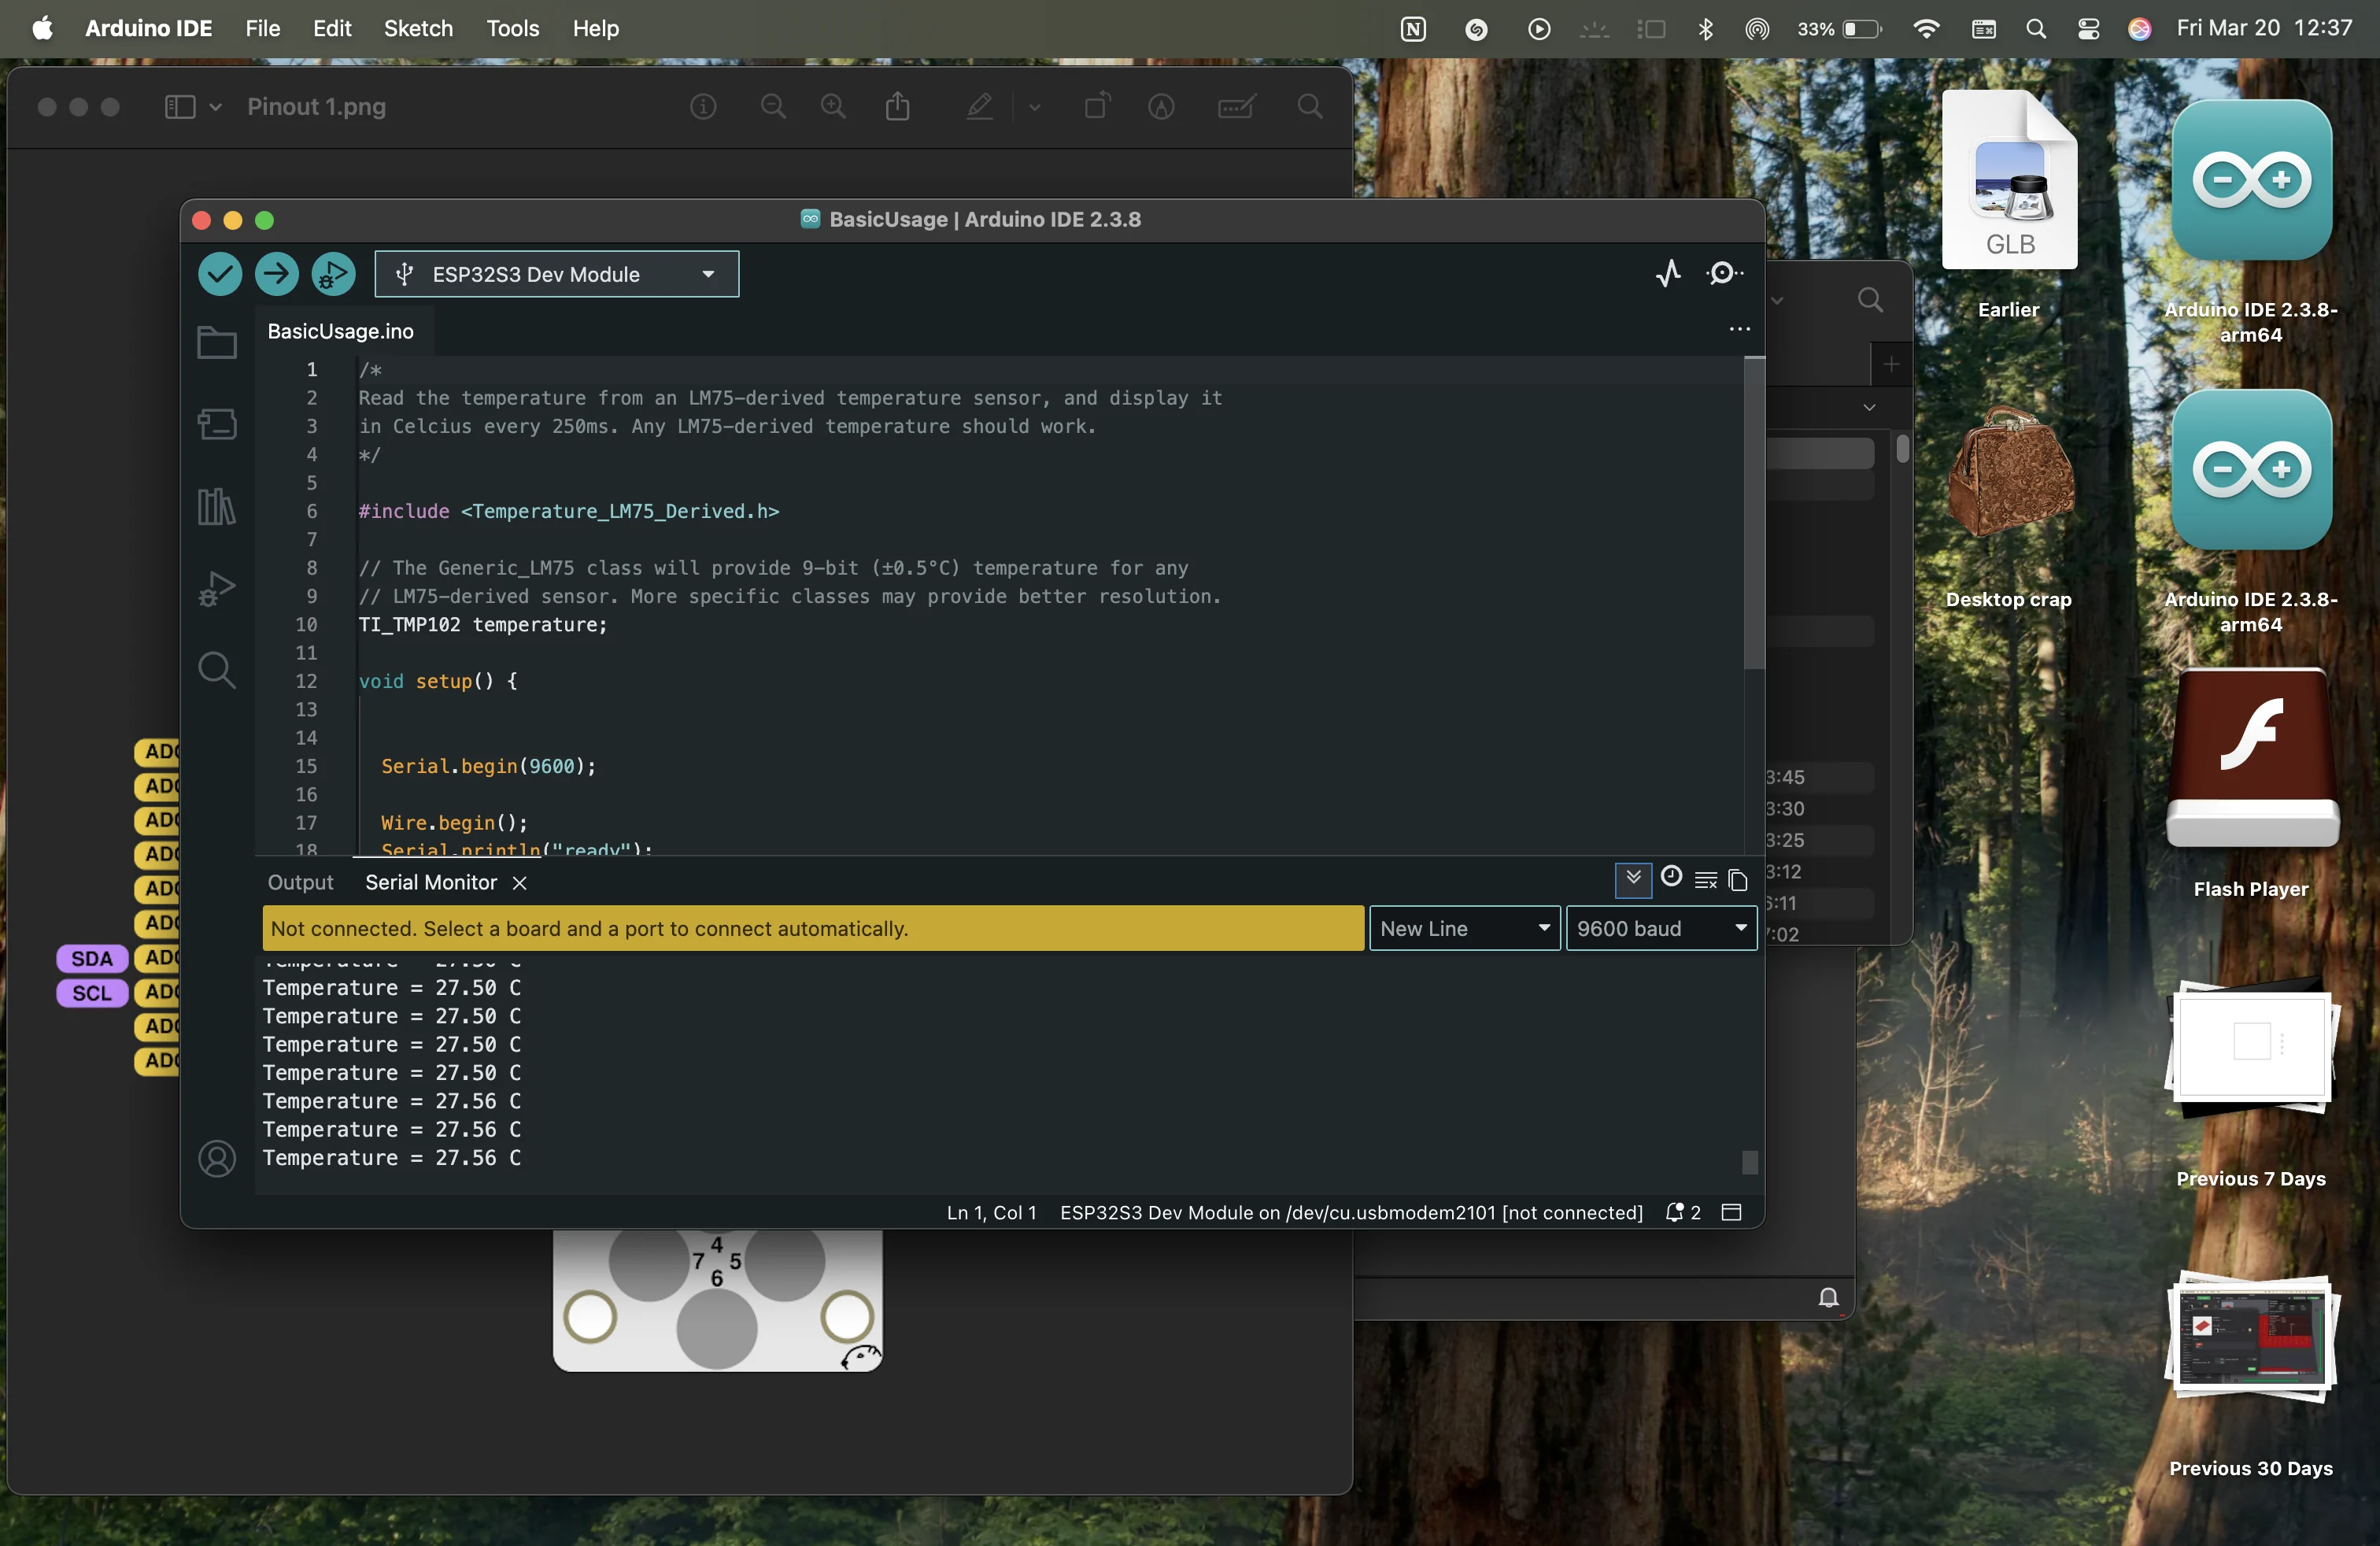Open the 9600 baud rate dropdown
2380x1546 pixels.
(1662, 929)
